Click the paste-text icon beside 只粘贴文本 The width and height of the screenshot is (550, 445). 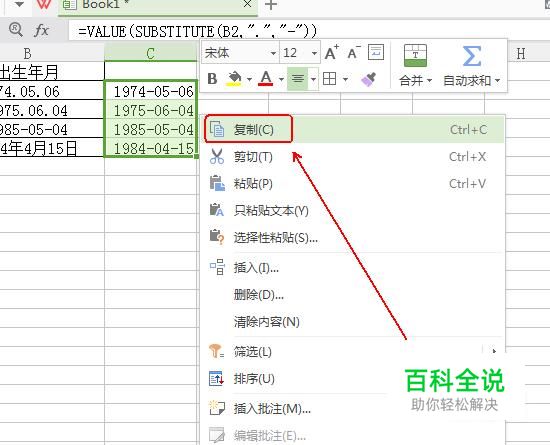217,210
